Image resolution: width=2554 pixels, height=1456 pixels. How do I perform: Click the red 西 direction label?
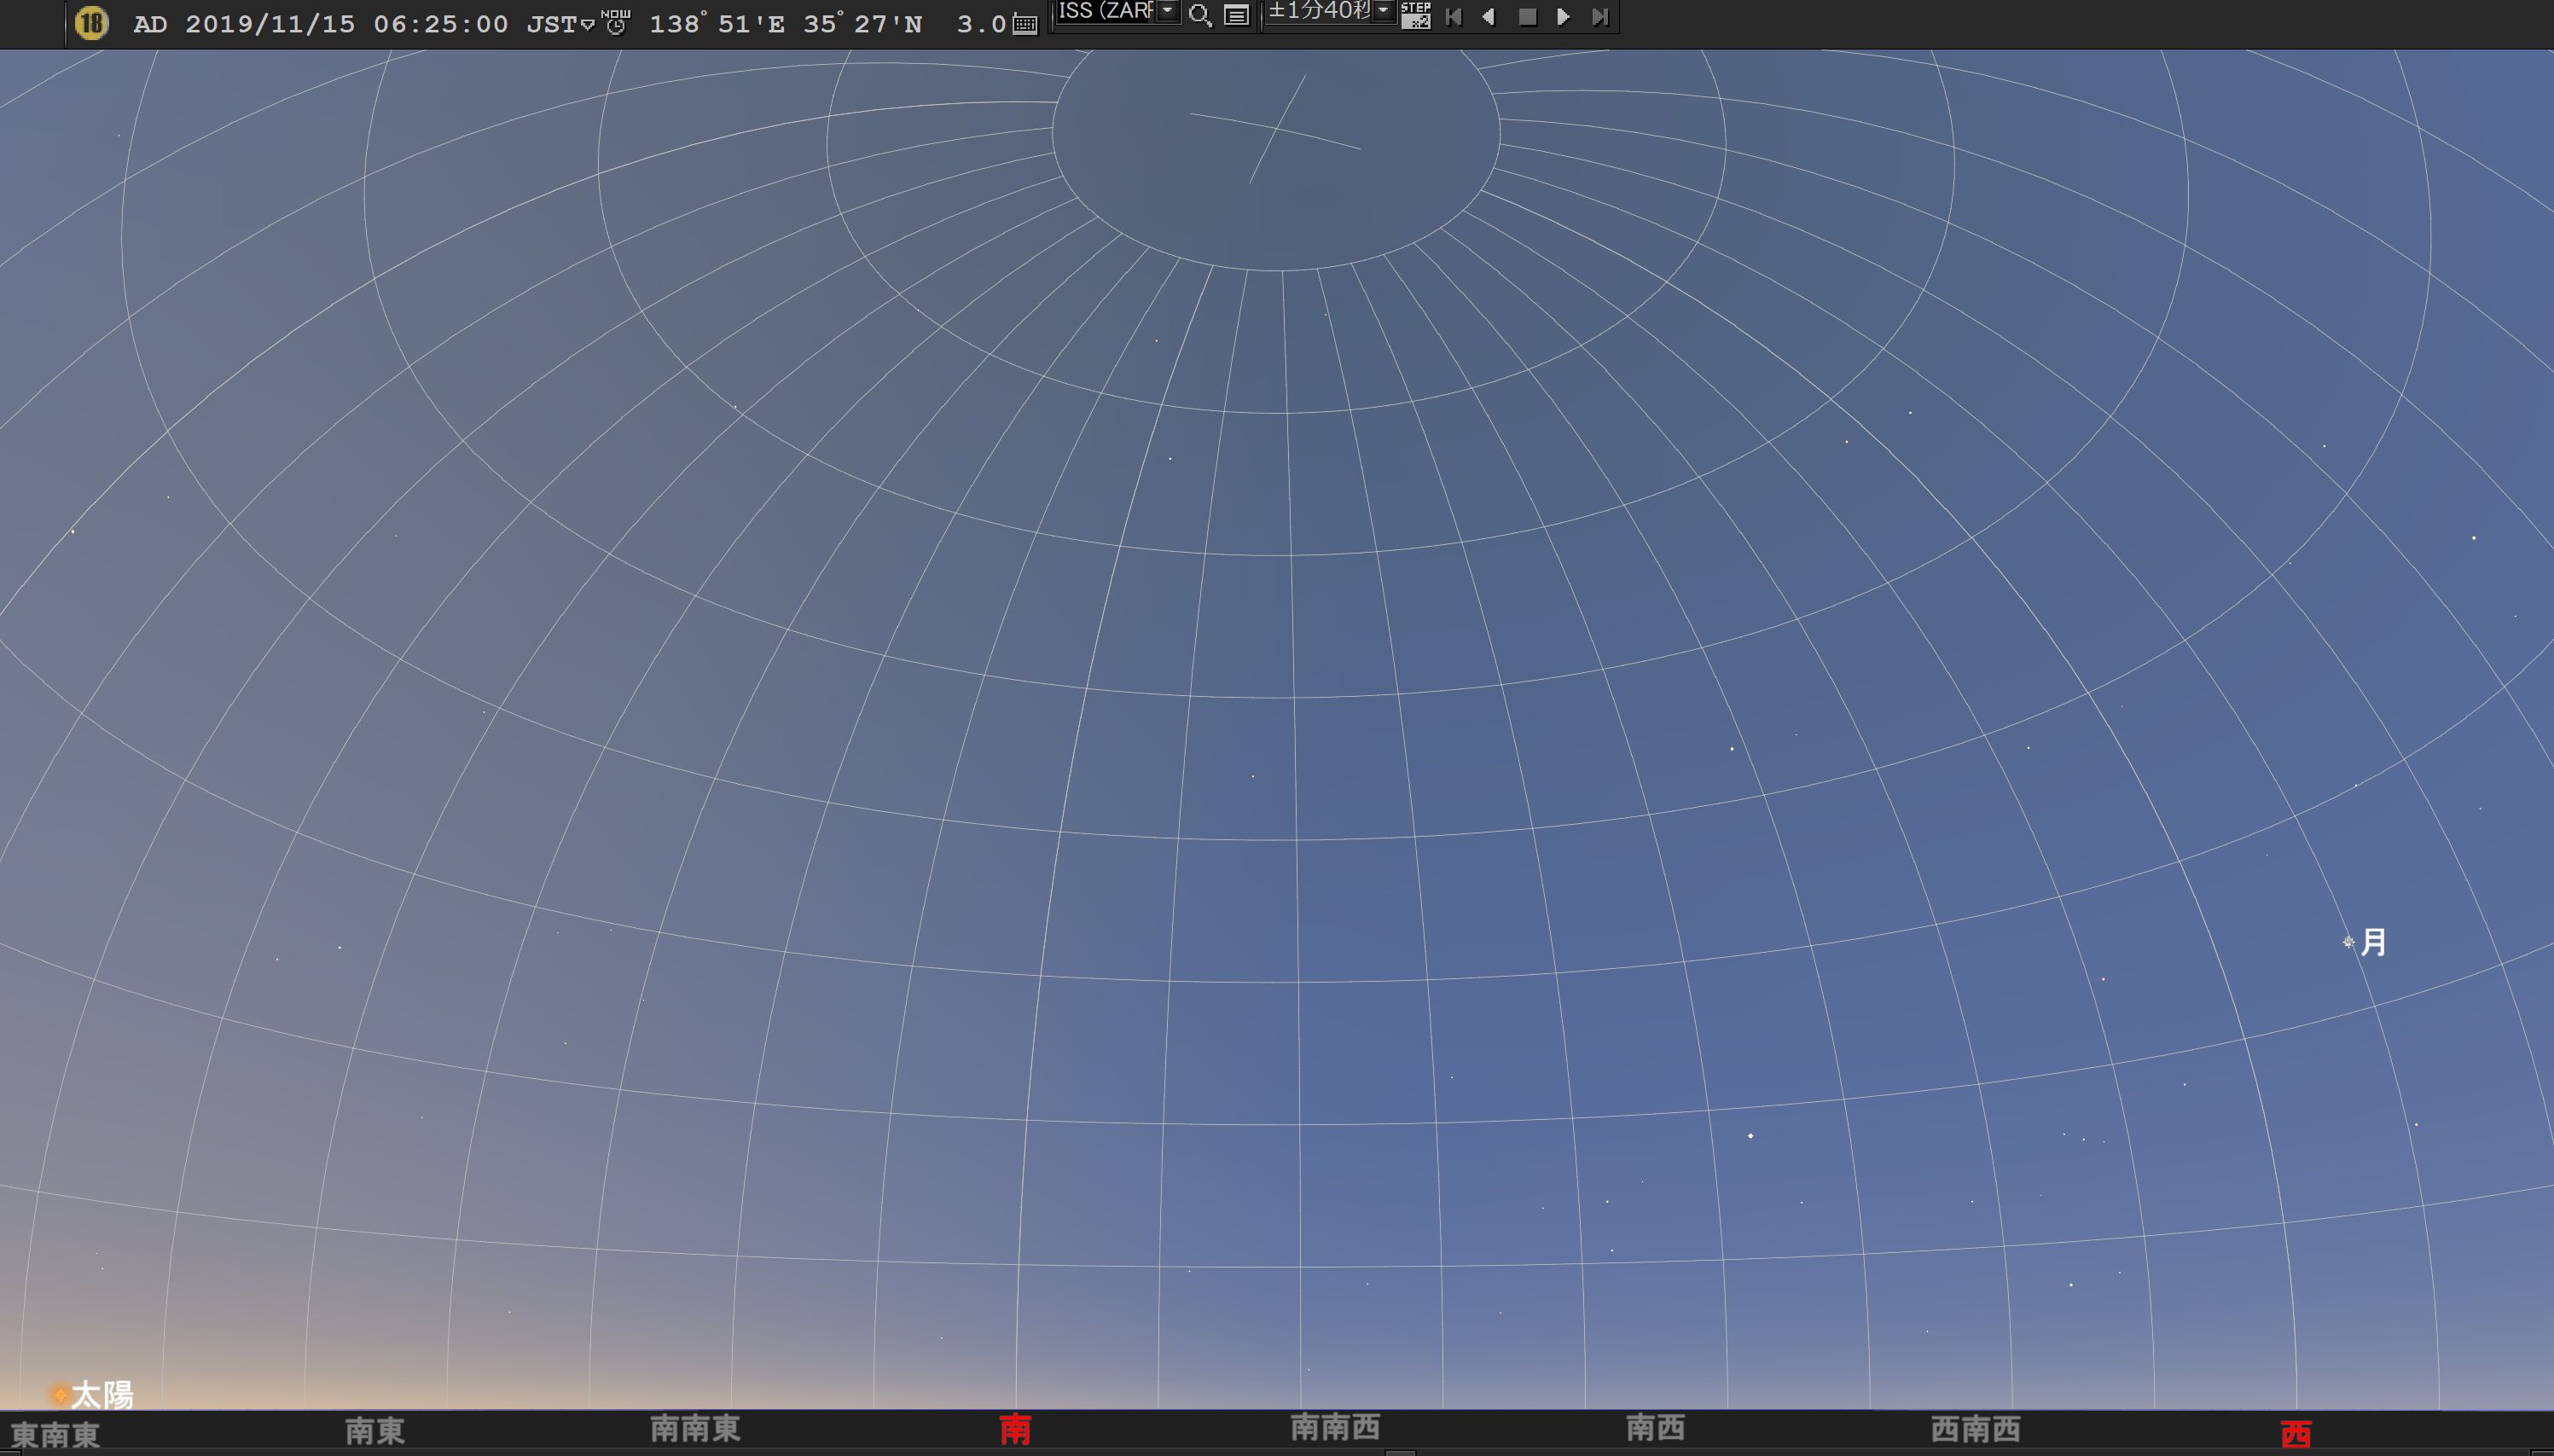tap(2296, 1433)
